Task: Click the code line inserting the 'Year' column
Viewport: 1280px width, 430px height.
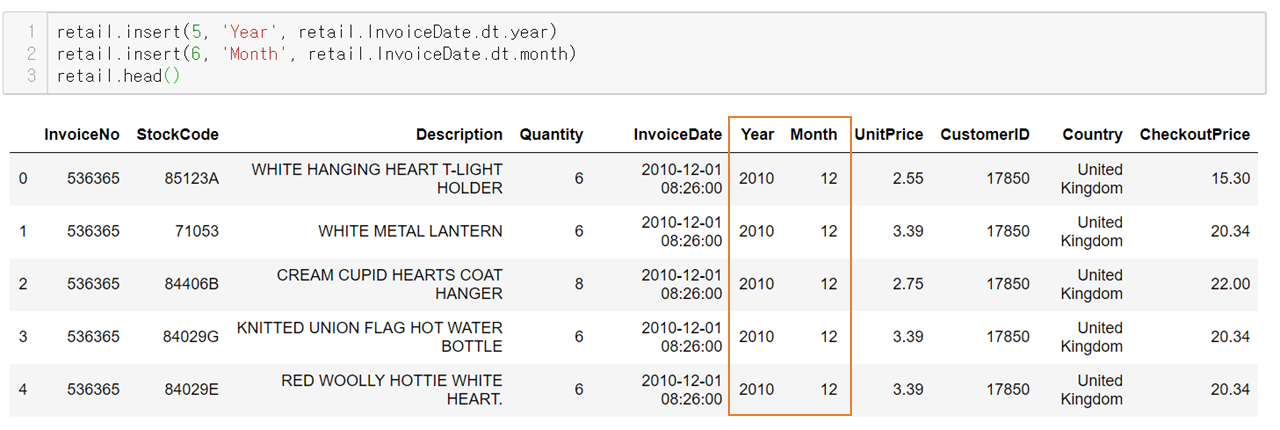Action: 306,32
